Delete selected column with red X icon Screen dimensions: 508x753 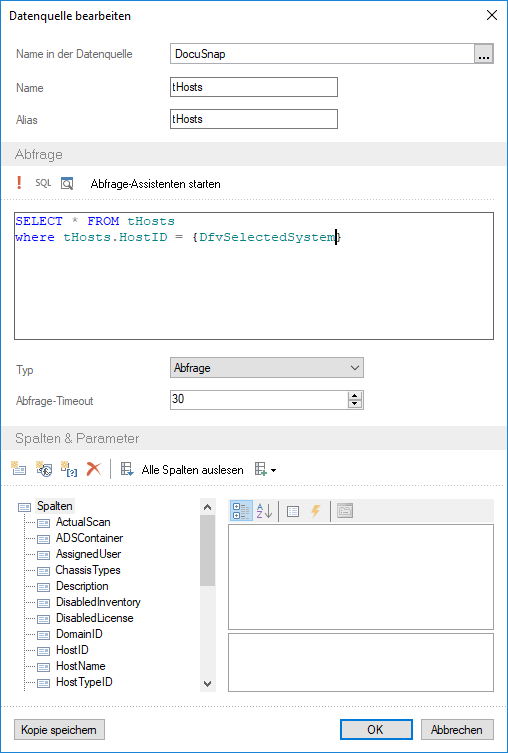[94, 469]
